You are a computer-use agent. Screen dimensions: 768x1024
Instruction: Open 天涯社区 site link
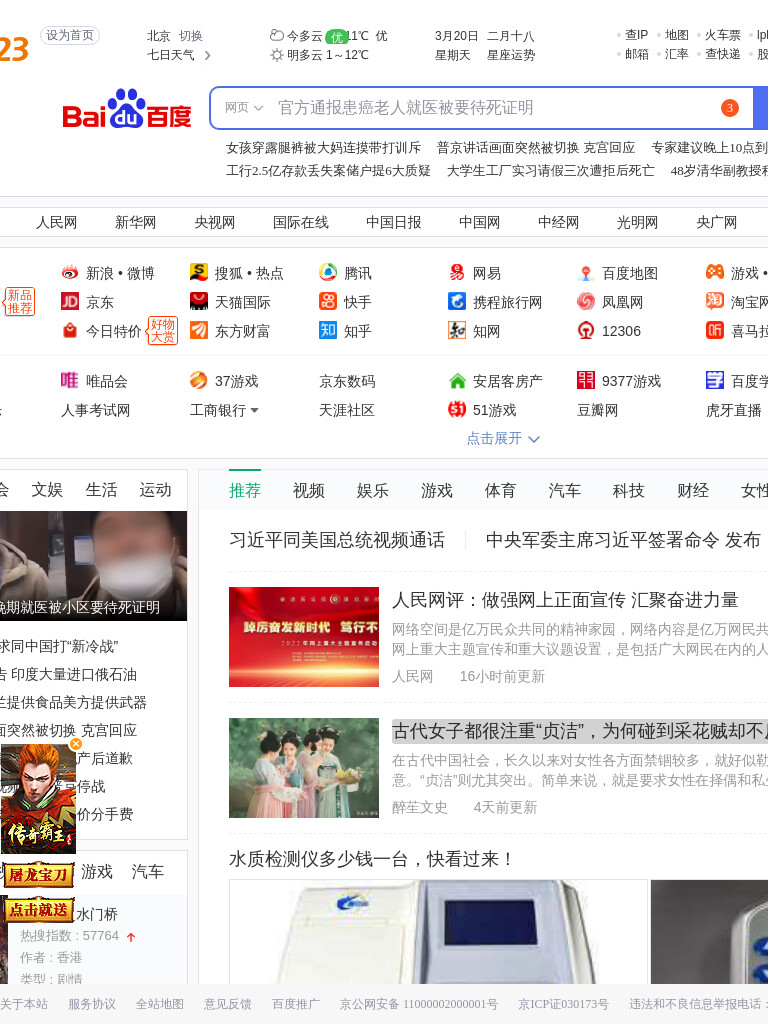[x=347, y=410]
